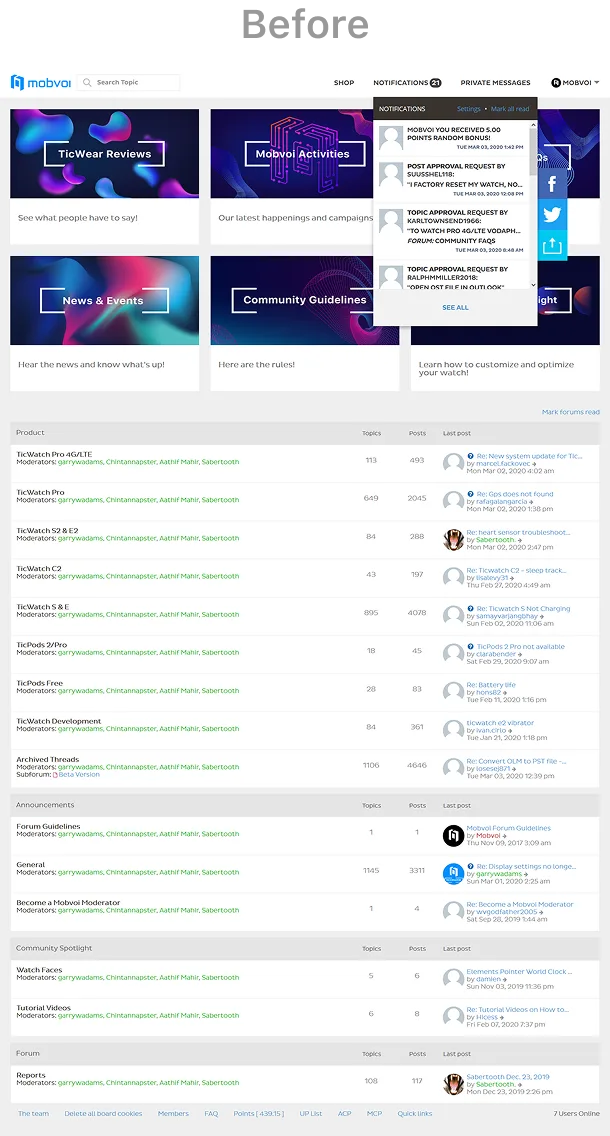
Task: Click Beta Version subforum page icon
Action: 55,774
